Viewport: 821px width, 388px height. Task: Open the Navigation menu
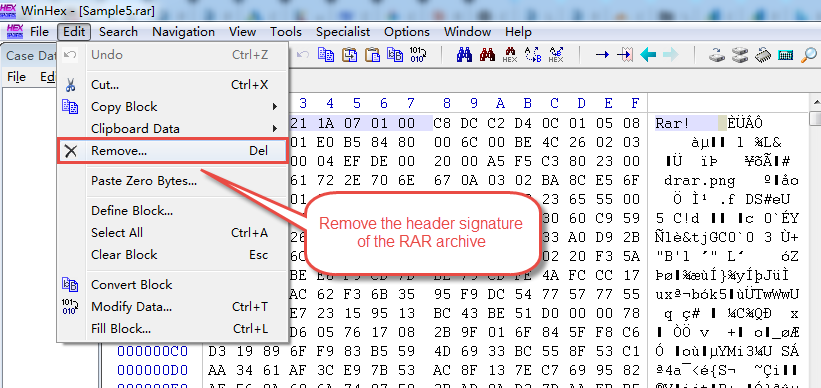click(x=183, y=32)
